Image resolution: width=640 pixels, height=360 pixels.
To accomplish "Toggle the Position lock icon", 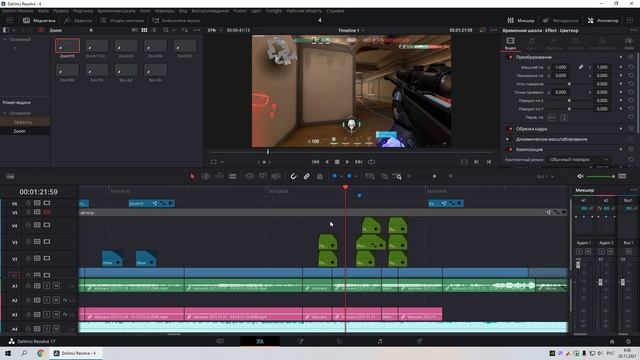I will (320, 176).
